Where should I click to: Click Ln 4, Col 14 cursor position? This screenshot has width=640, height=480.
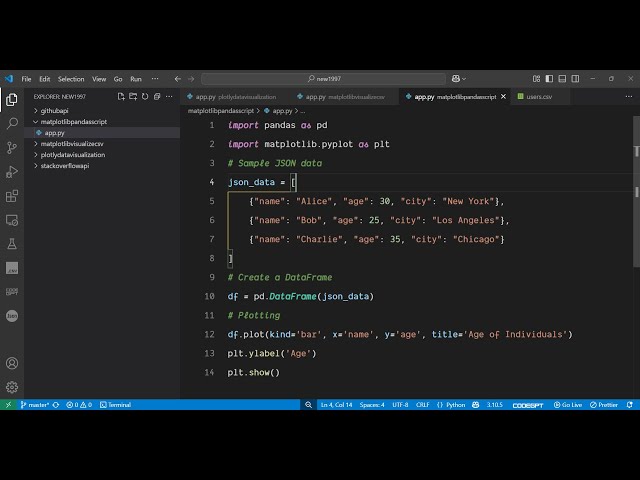point(336,405)
